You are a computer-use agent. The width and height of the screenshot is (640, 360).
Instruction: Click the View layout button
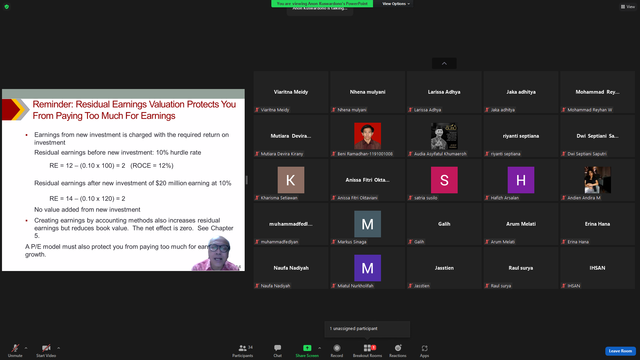tap(628, 7)
